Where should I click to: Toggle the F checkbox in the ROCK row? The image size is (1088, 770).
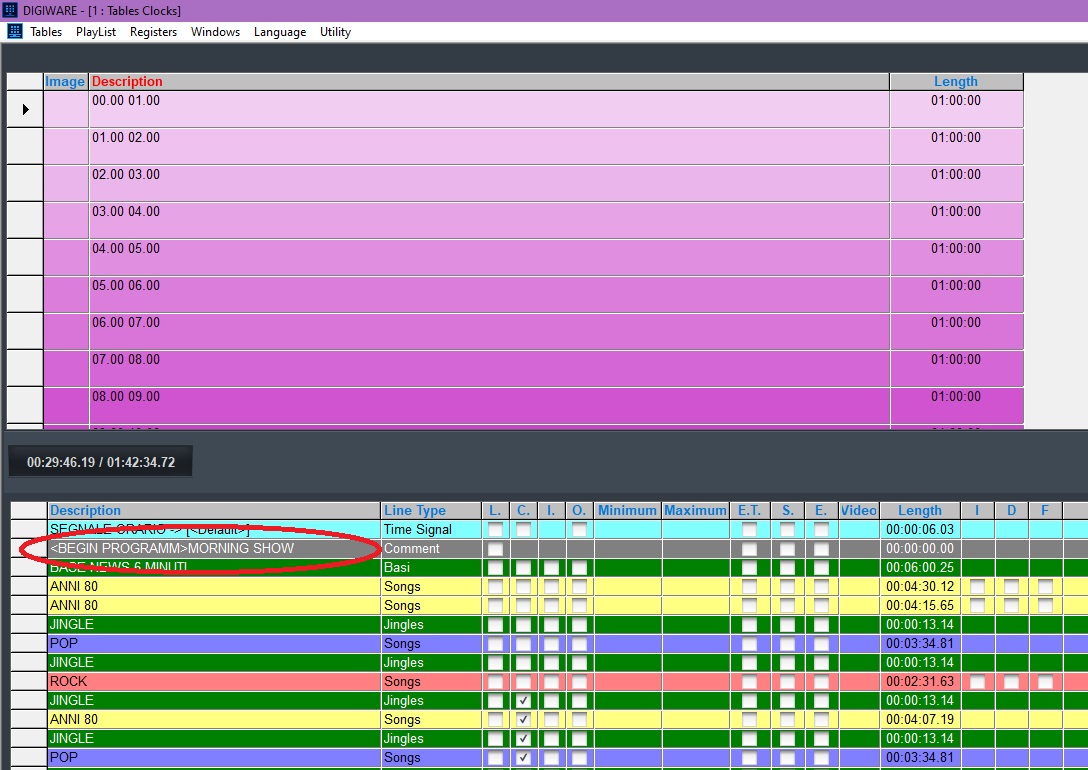tap(1045, 682)
